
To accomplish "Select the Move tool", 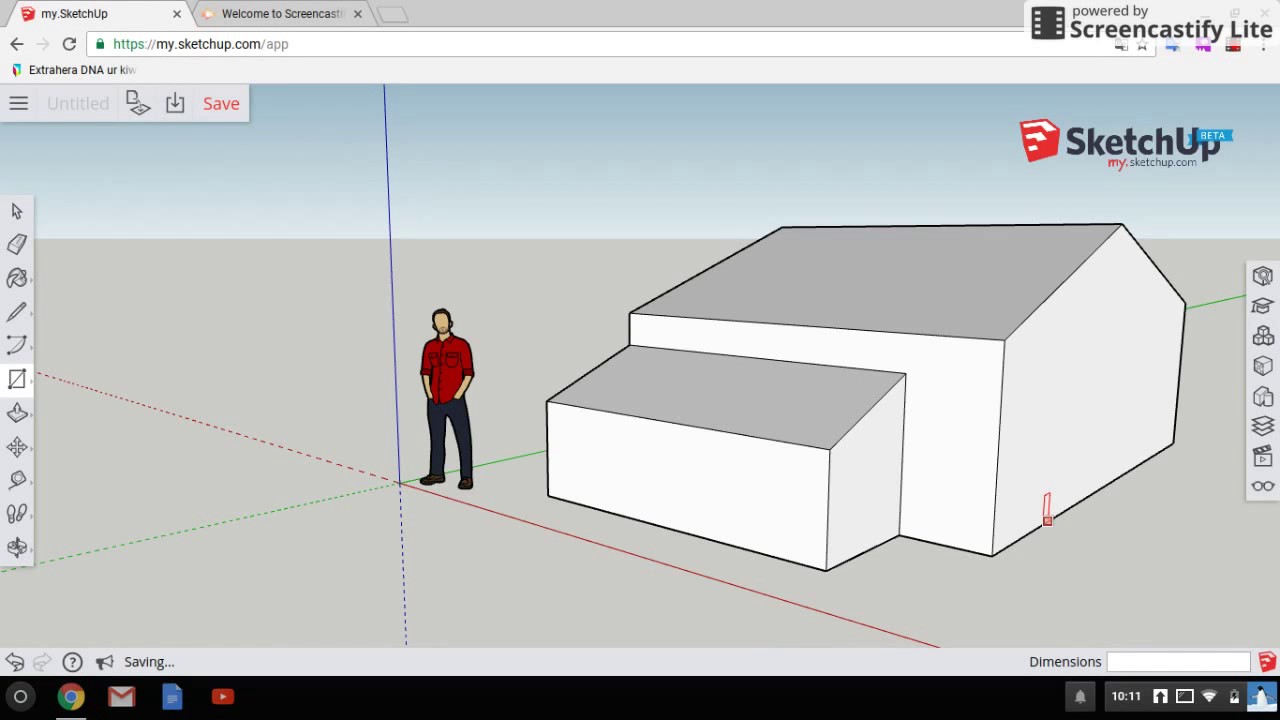I will click(17, 447).
